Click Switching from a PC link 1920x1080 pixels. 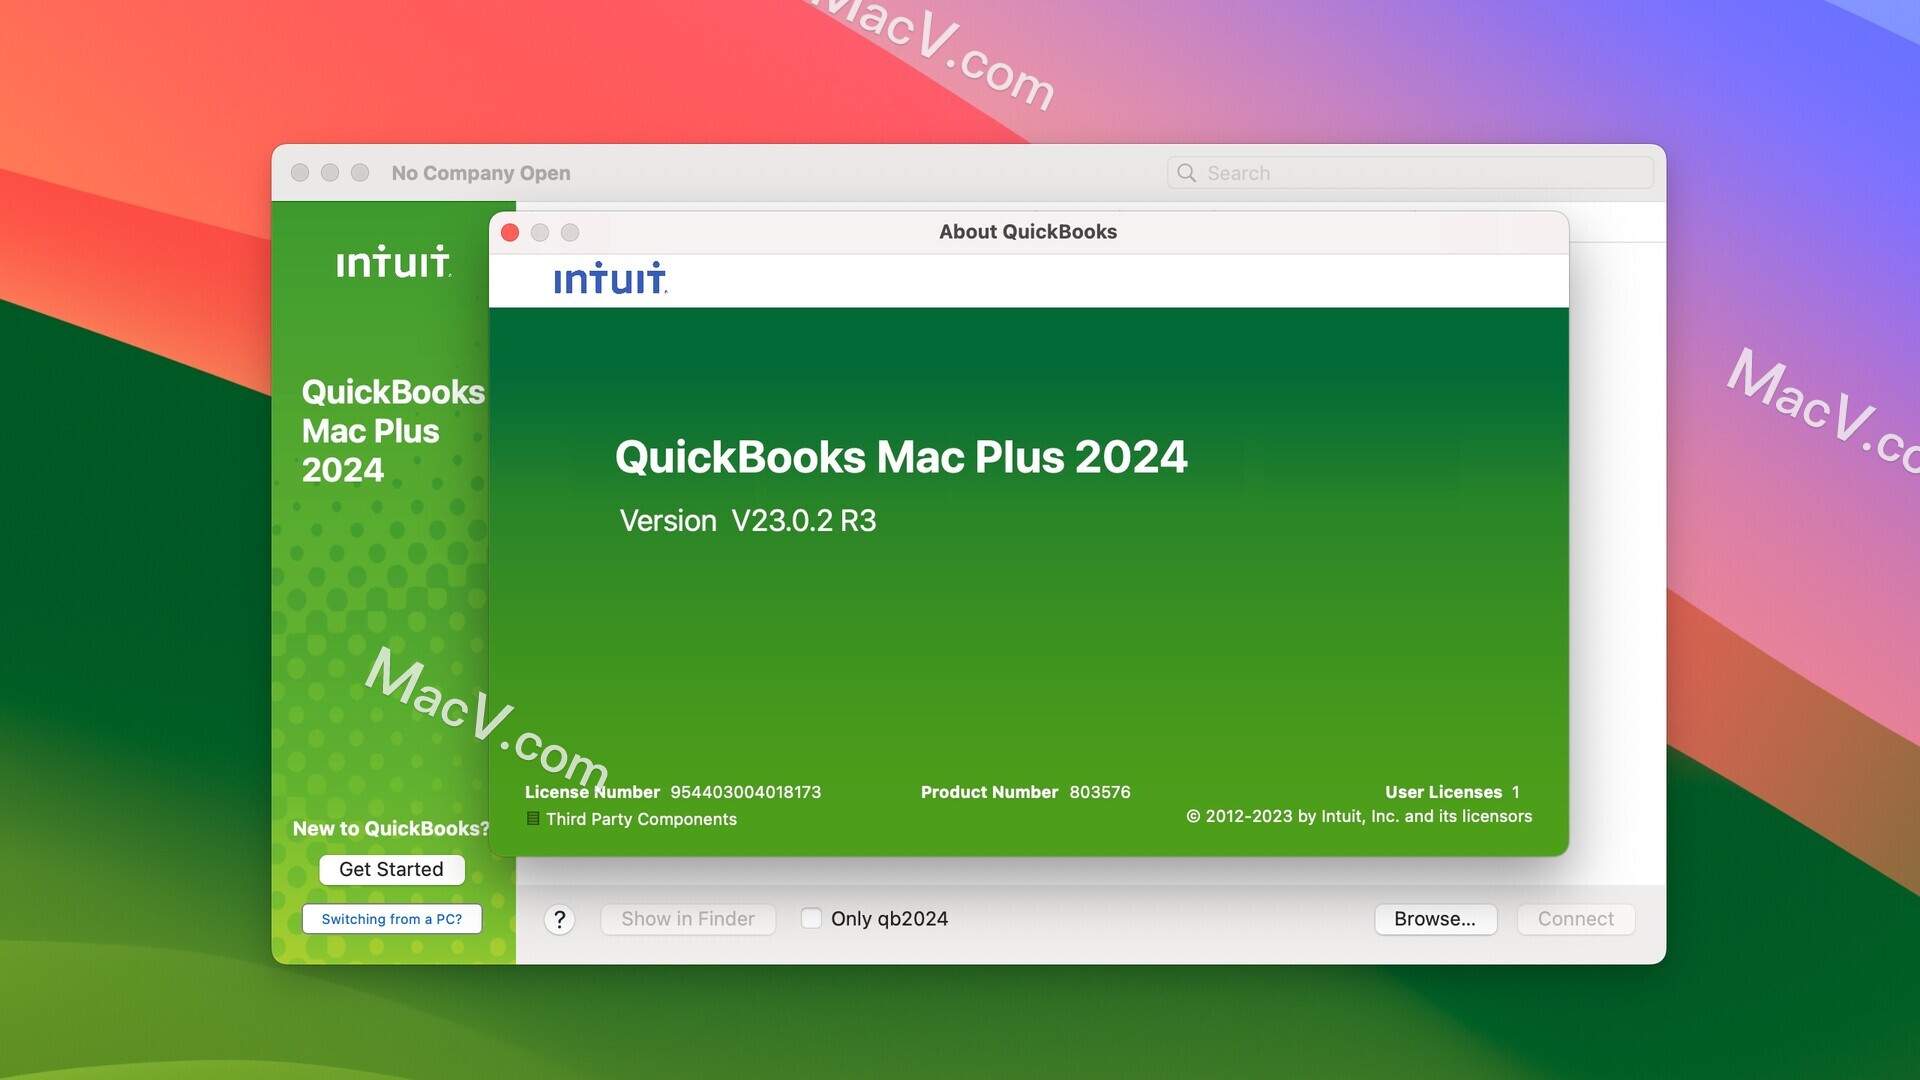point(392,919)
